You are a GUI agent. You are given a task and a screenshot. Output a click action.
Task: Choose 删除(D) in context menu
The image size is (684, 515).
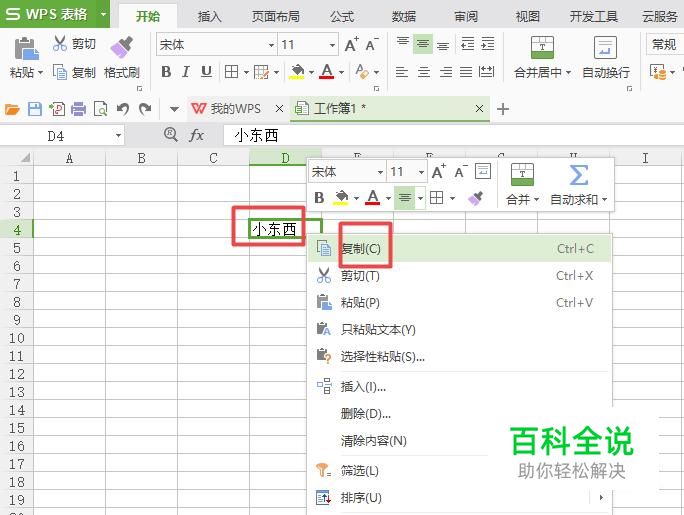click(460, 413)
